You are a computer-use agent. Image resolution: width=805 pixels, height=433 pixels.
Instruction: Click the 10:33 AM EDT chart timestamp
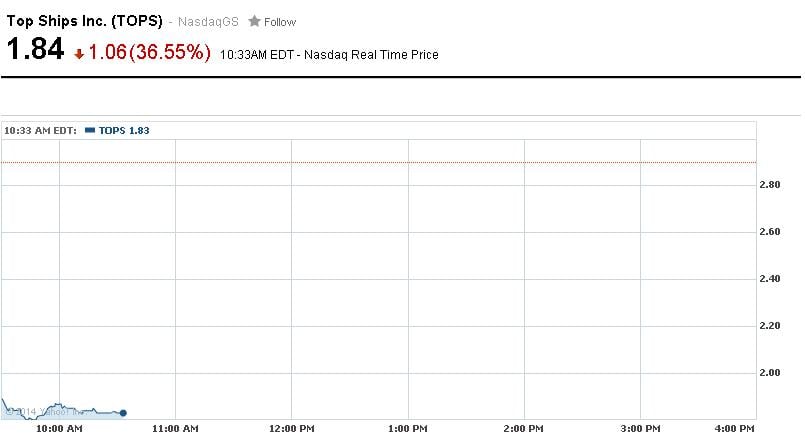(x=40, y=130)
